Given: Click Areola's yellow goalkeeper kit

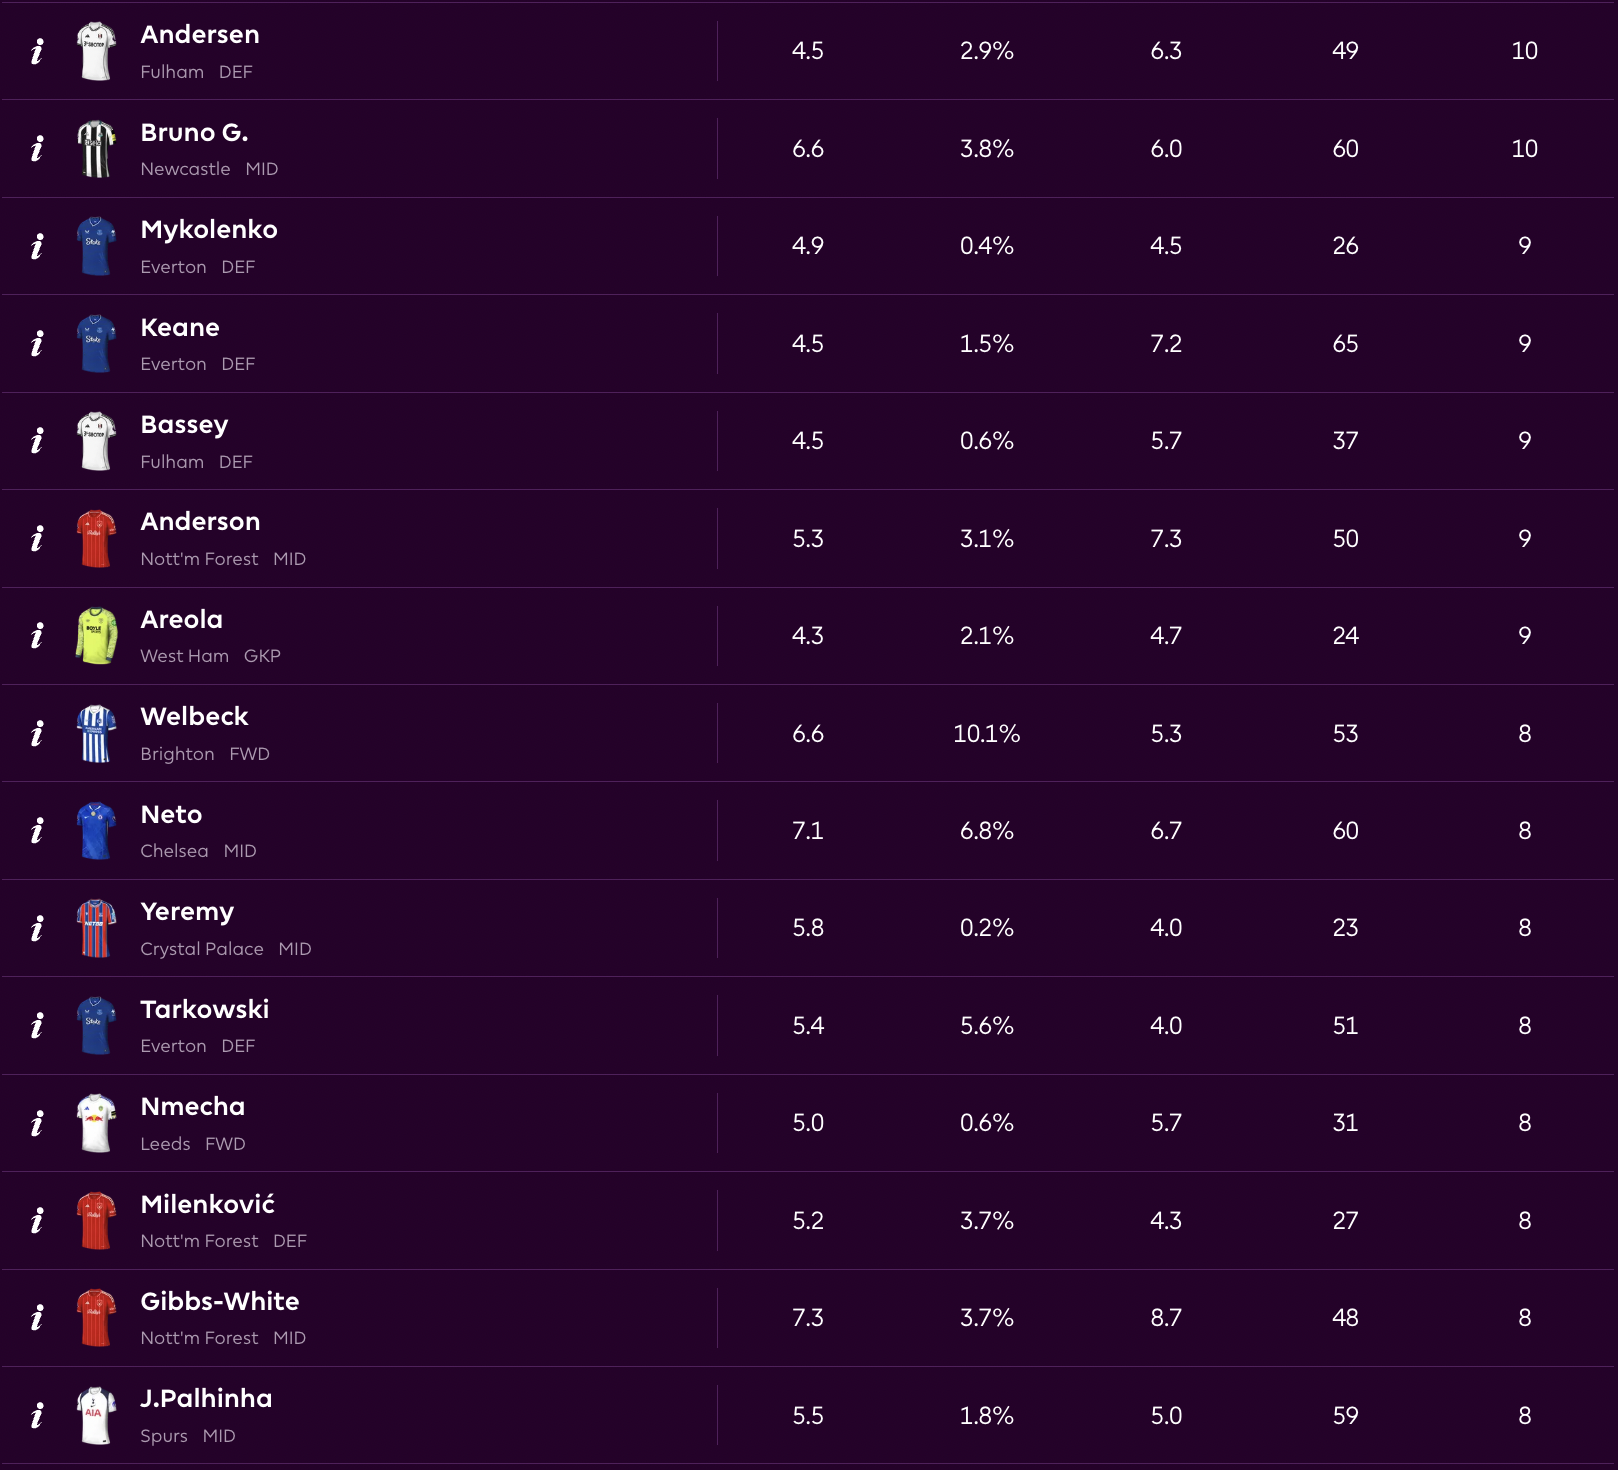Looking at the screenshot, I should (x=96, y=636).
